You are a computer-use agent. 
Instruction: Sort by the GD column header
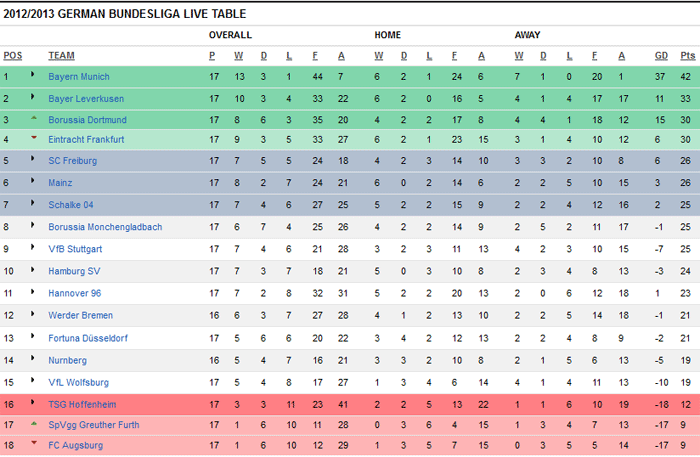click(661, 56)
